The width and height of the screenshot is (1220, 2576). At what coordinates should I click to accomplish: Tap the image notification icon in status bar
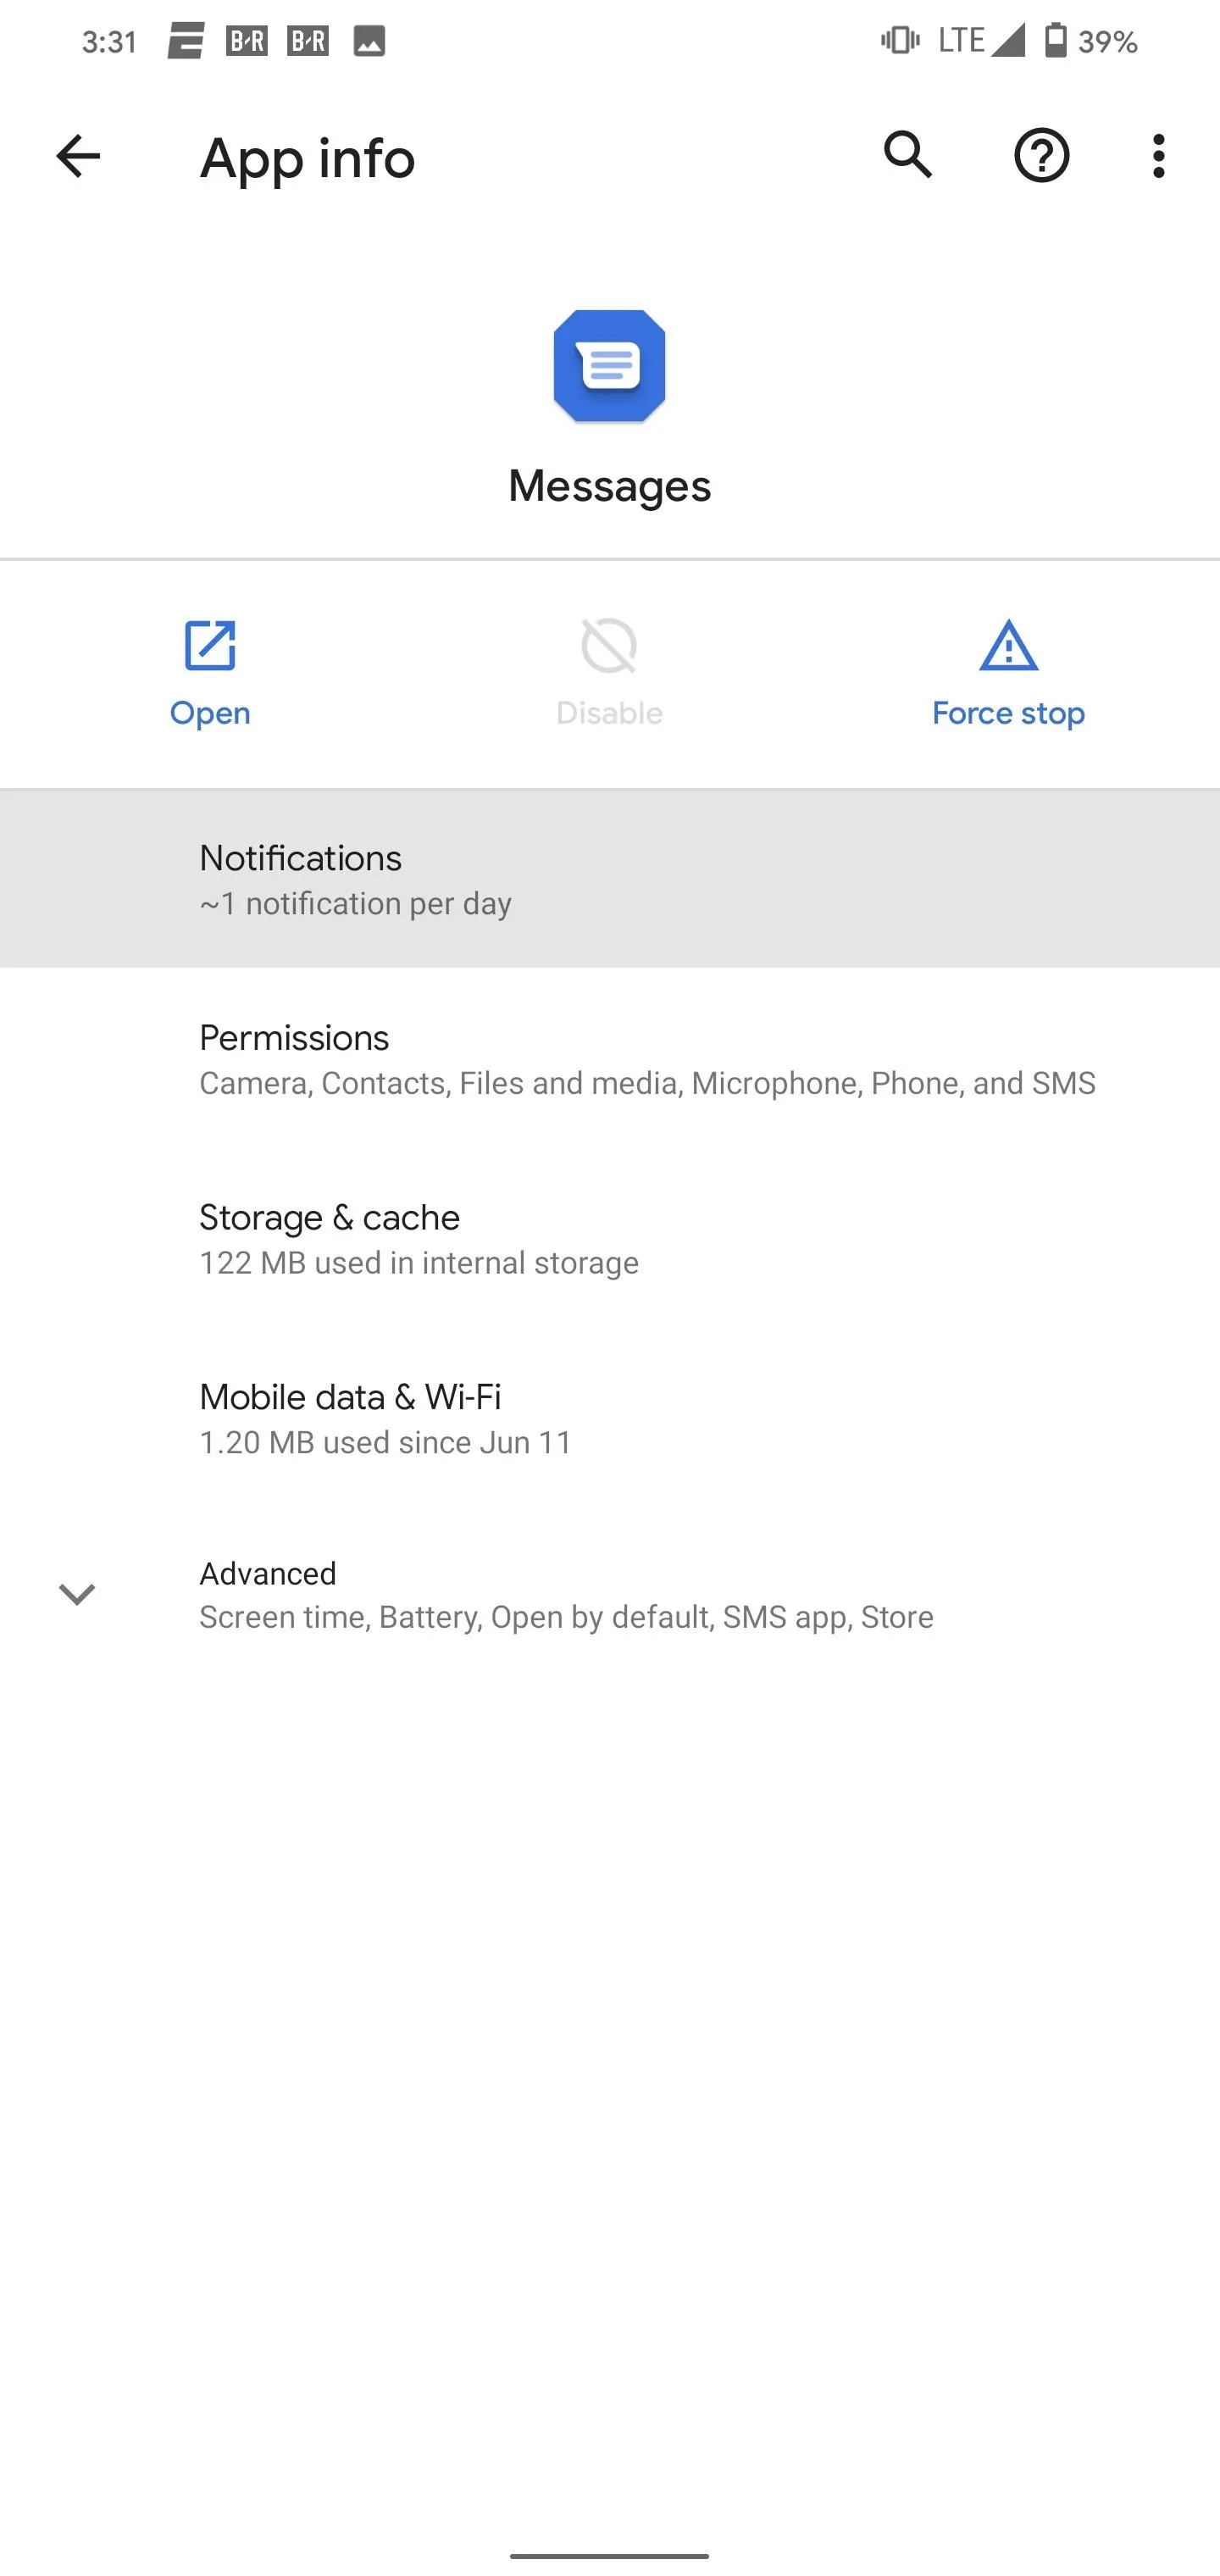(369, 41)
